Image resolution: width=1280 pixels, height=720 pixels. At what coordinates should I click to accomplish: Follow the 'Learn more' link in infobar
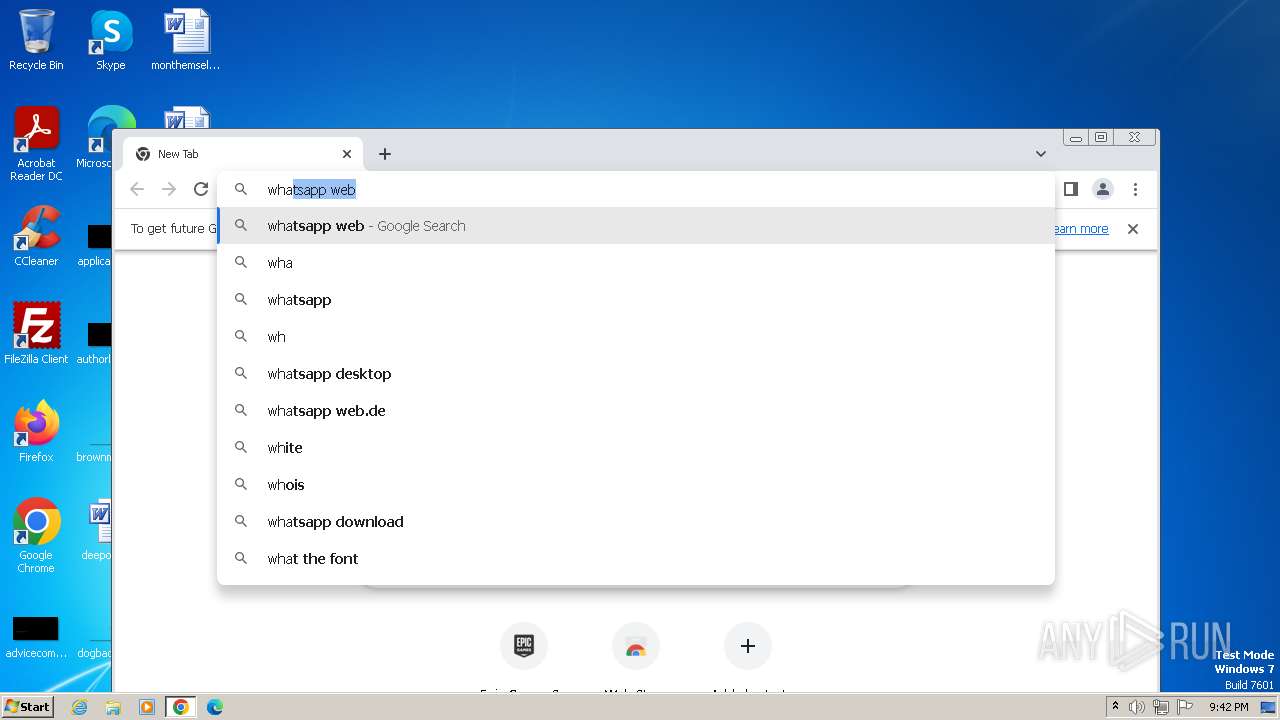pyautogui.click(x=1080, y=229)
